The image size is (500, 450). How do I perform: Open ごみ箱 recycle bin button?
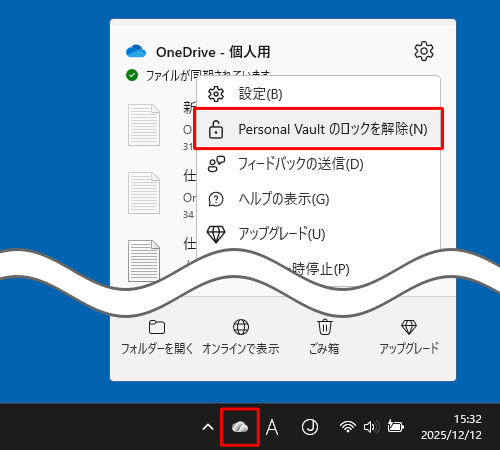pos(324,337)
